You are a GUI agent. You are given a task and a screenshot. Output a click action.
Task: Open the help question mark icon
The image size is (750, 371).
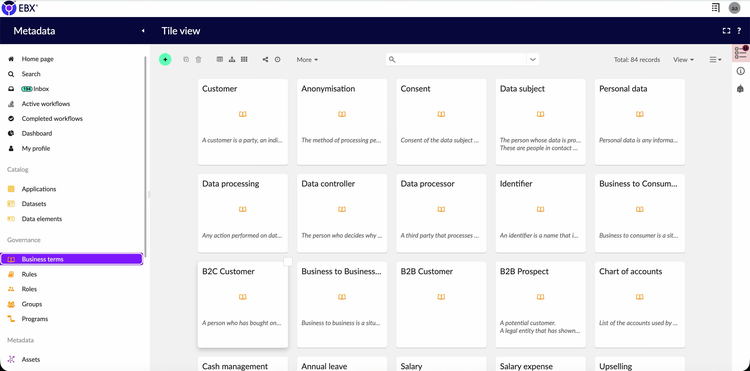coord(739,31)
